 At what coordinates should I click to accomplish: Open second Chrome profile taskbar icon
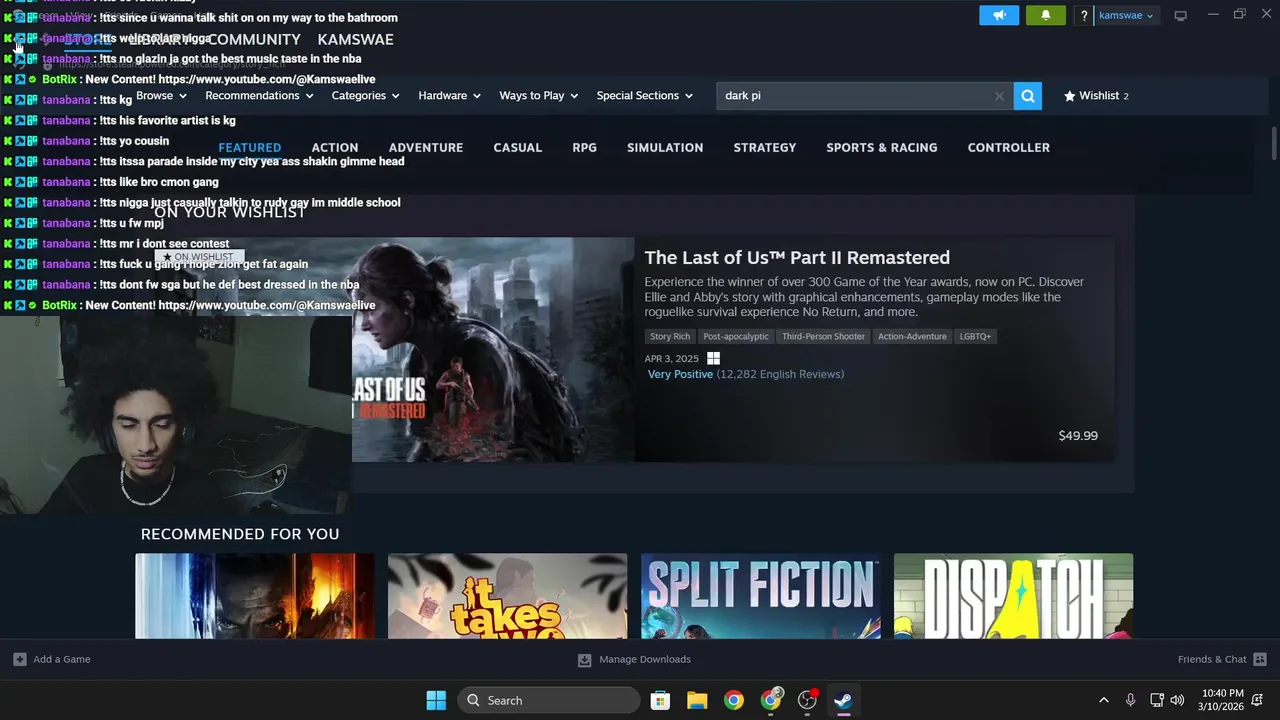771,700
